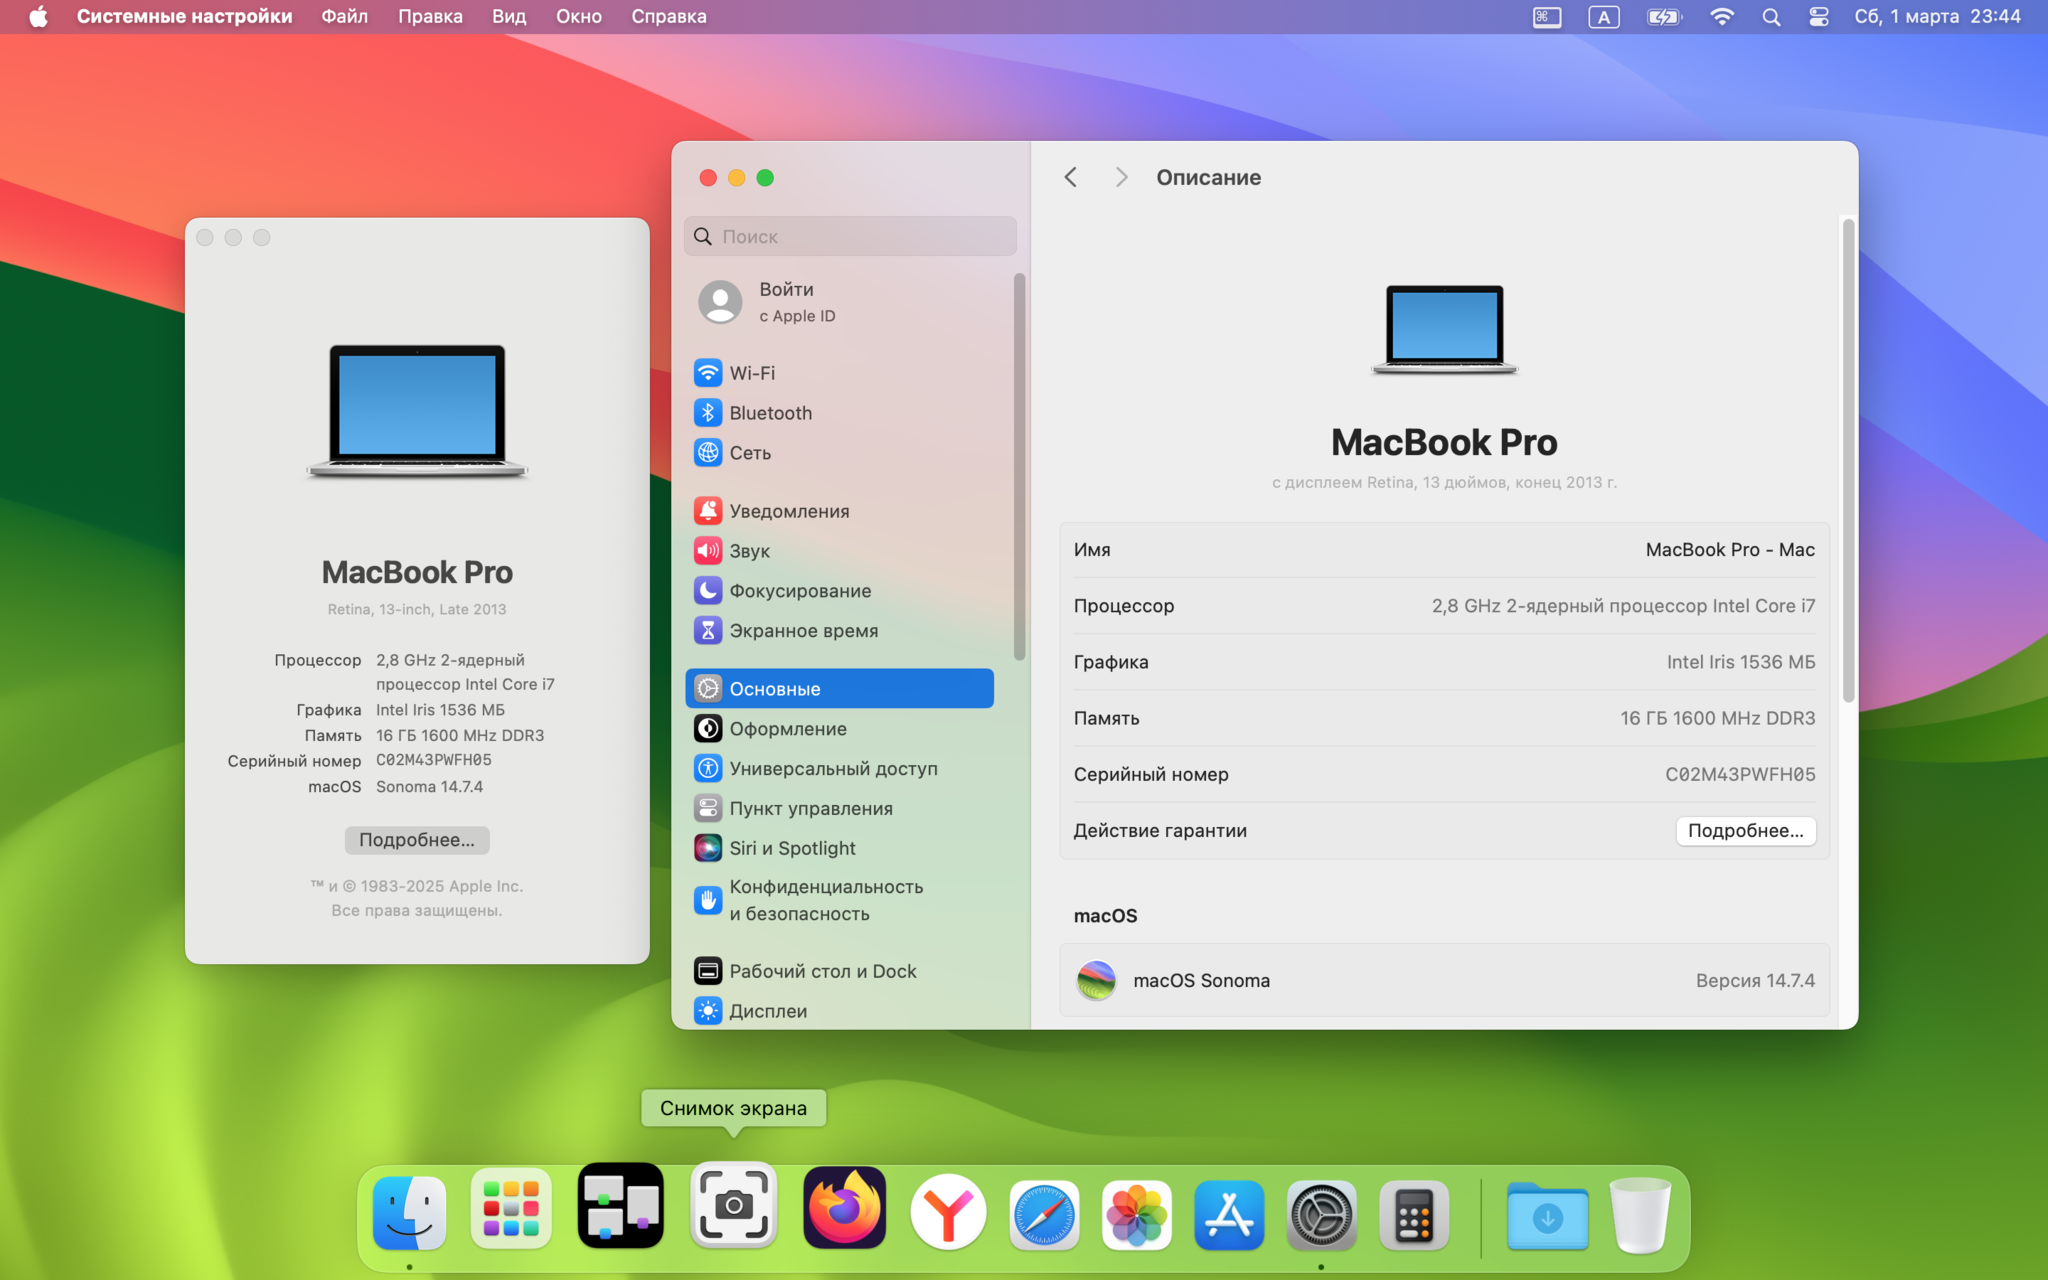Open Spotlight search in menu bar
Screen dimensions: 2048x1280
(x=1771, y=16)
